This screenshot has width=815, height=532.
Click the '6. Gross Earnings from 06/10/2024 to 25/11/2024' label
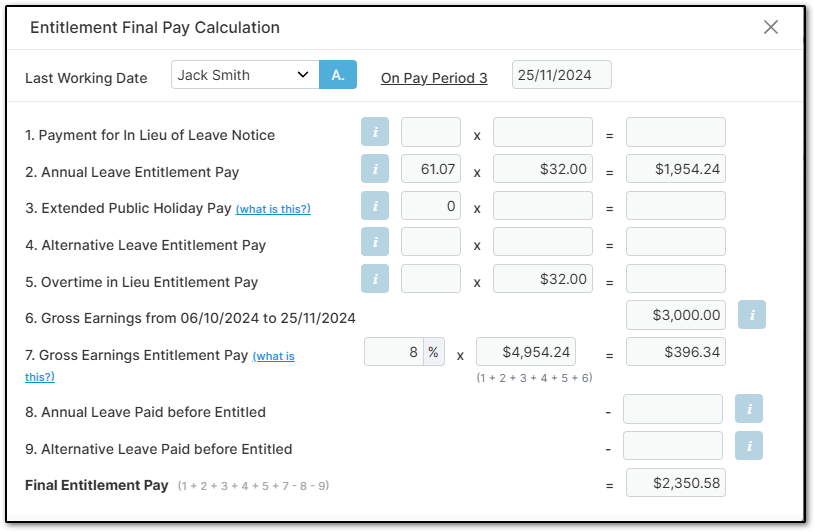coord(190,318)
